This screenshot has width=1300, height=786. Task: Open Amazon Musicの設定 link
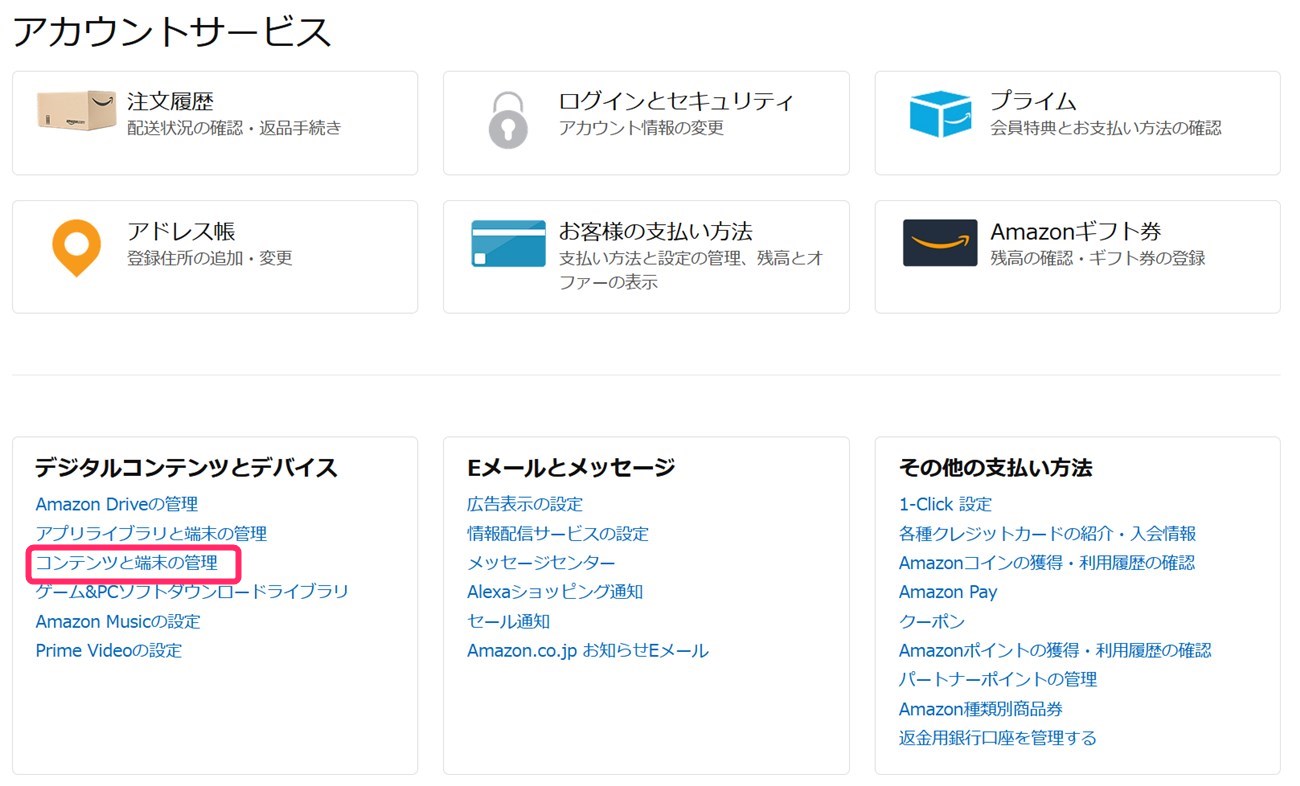click(118, 621)
